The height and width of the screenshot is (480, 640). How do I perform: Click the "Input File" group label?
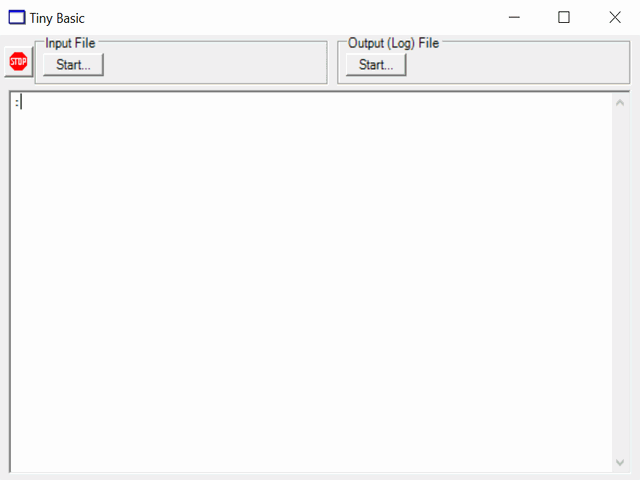pos(70,43)
